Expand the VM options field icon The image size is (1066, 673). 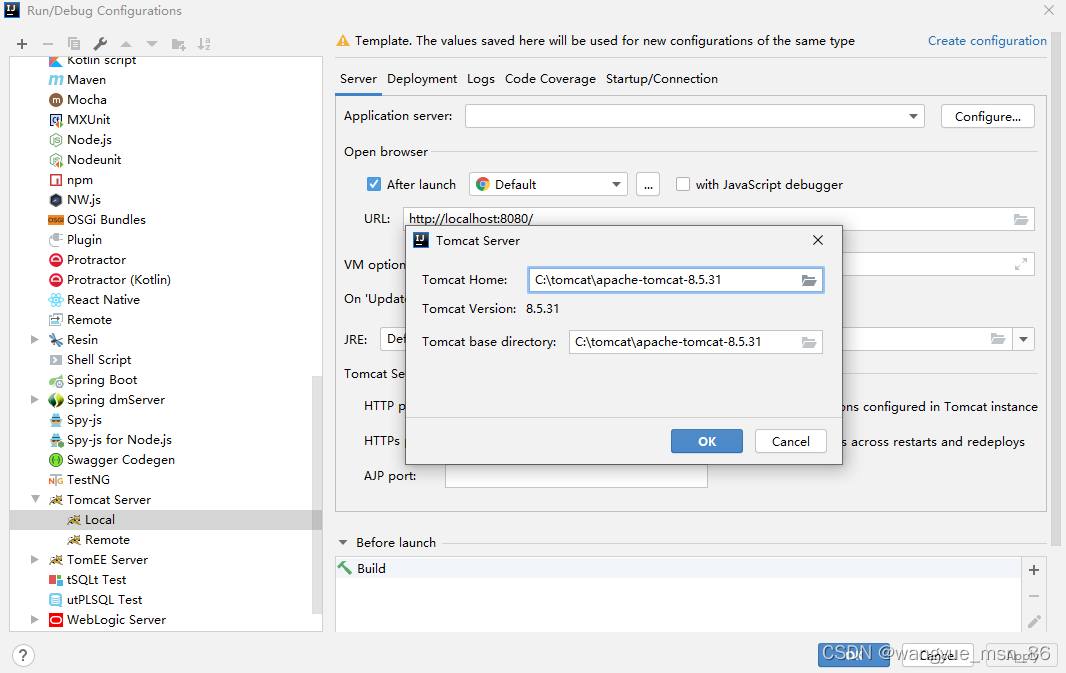tap(1020, 264)
